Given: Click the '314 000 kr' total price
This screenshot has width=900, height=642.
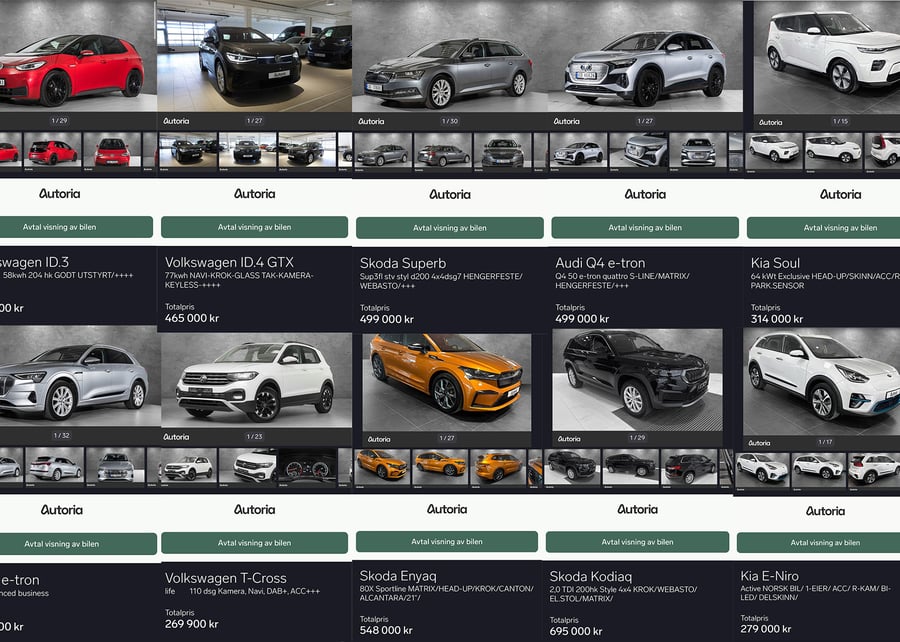Looking at the screenshot, I should (x=777, y=319).
